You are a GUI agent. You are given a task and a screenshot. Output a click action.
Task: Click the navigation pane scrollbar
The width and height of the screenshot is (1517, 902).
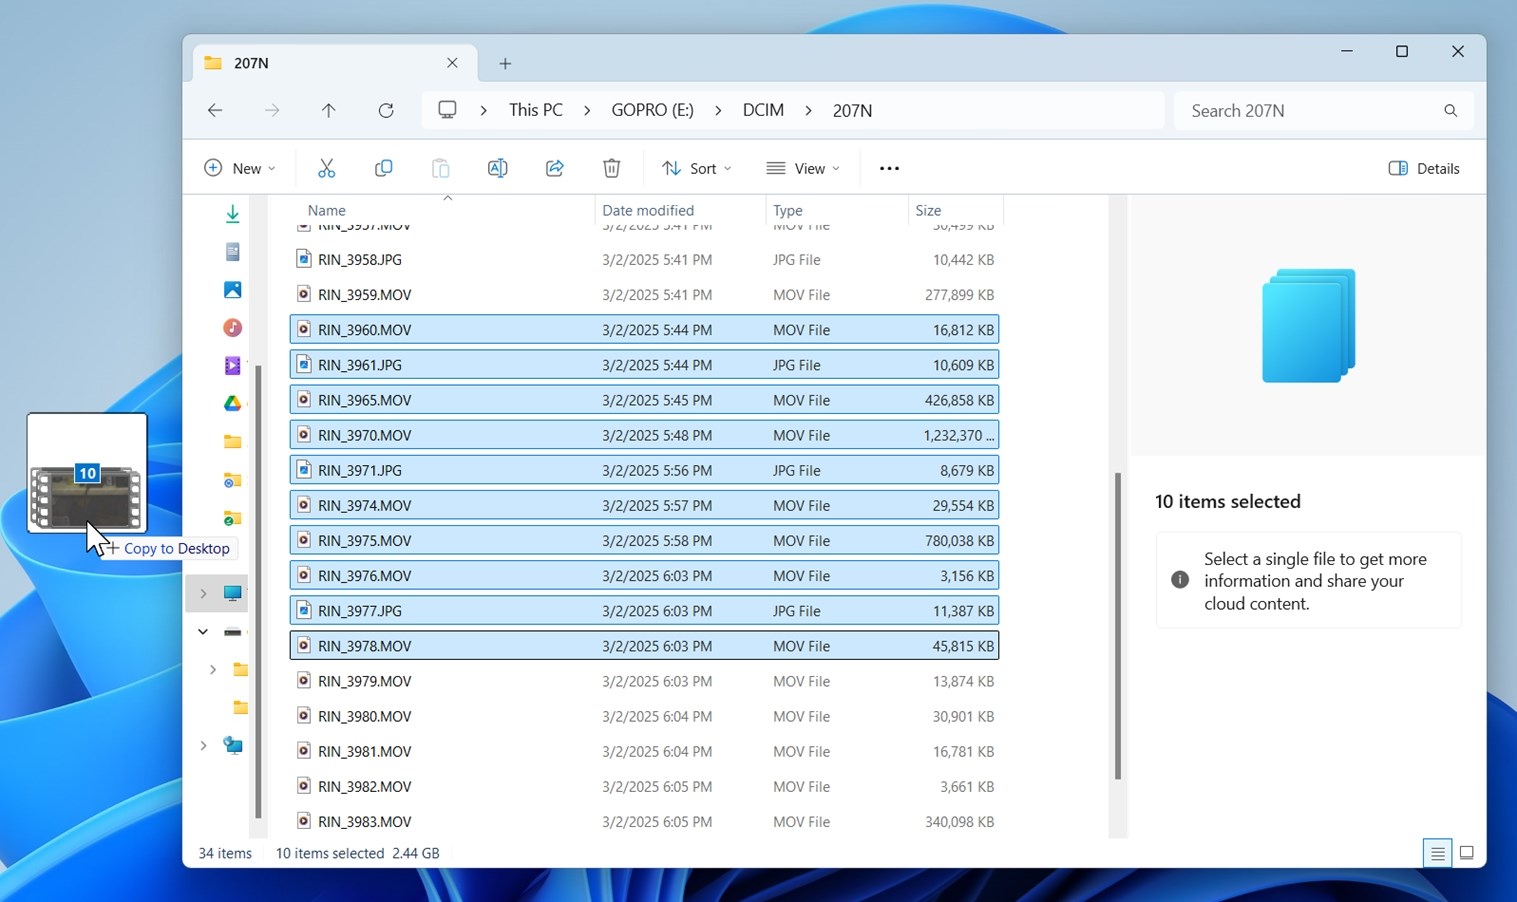point(258,590)
